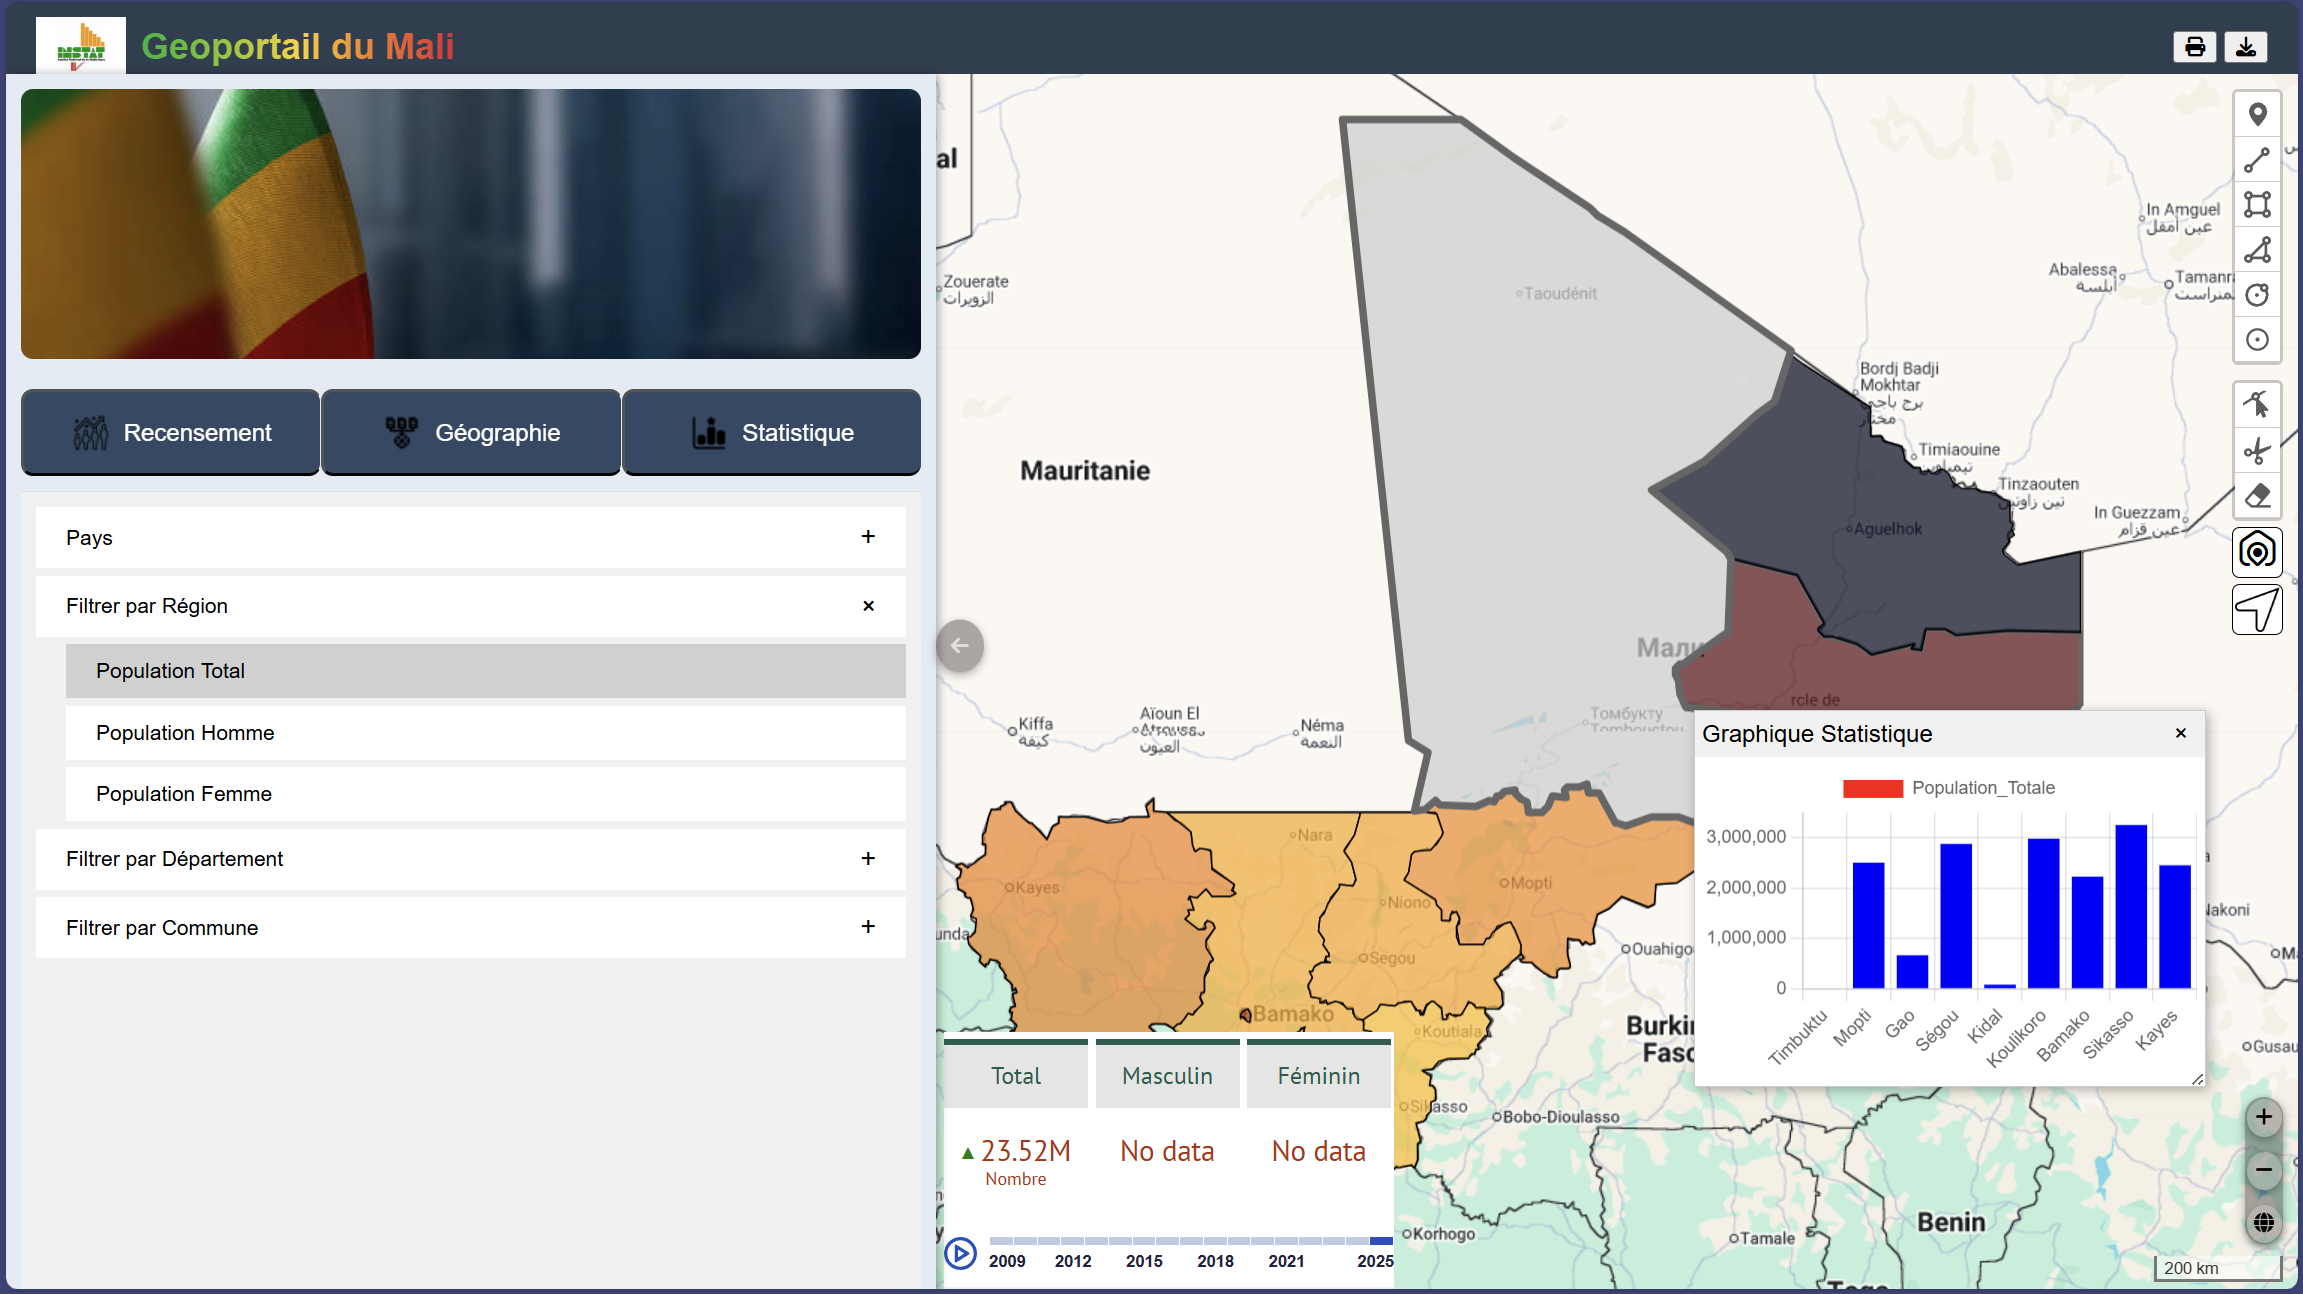Select the angled area measurement tool
This screenshot has height=1294, width=2303.
point(2257,251)
